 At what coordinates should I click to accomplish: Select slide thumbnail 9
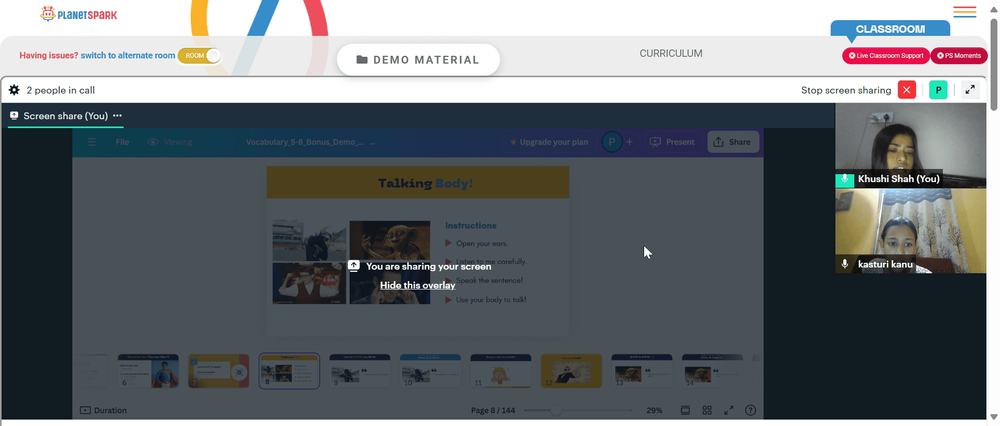(x=360, y=371)
